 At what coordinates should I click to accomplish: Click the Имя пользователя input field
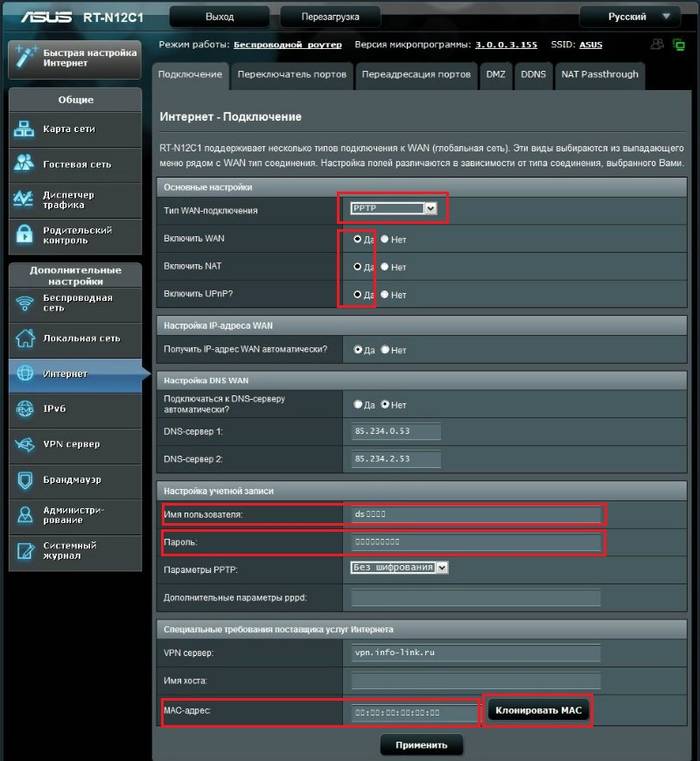point(475,514)
